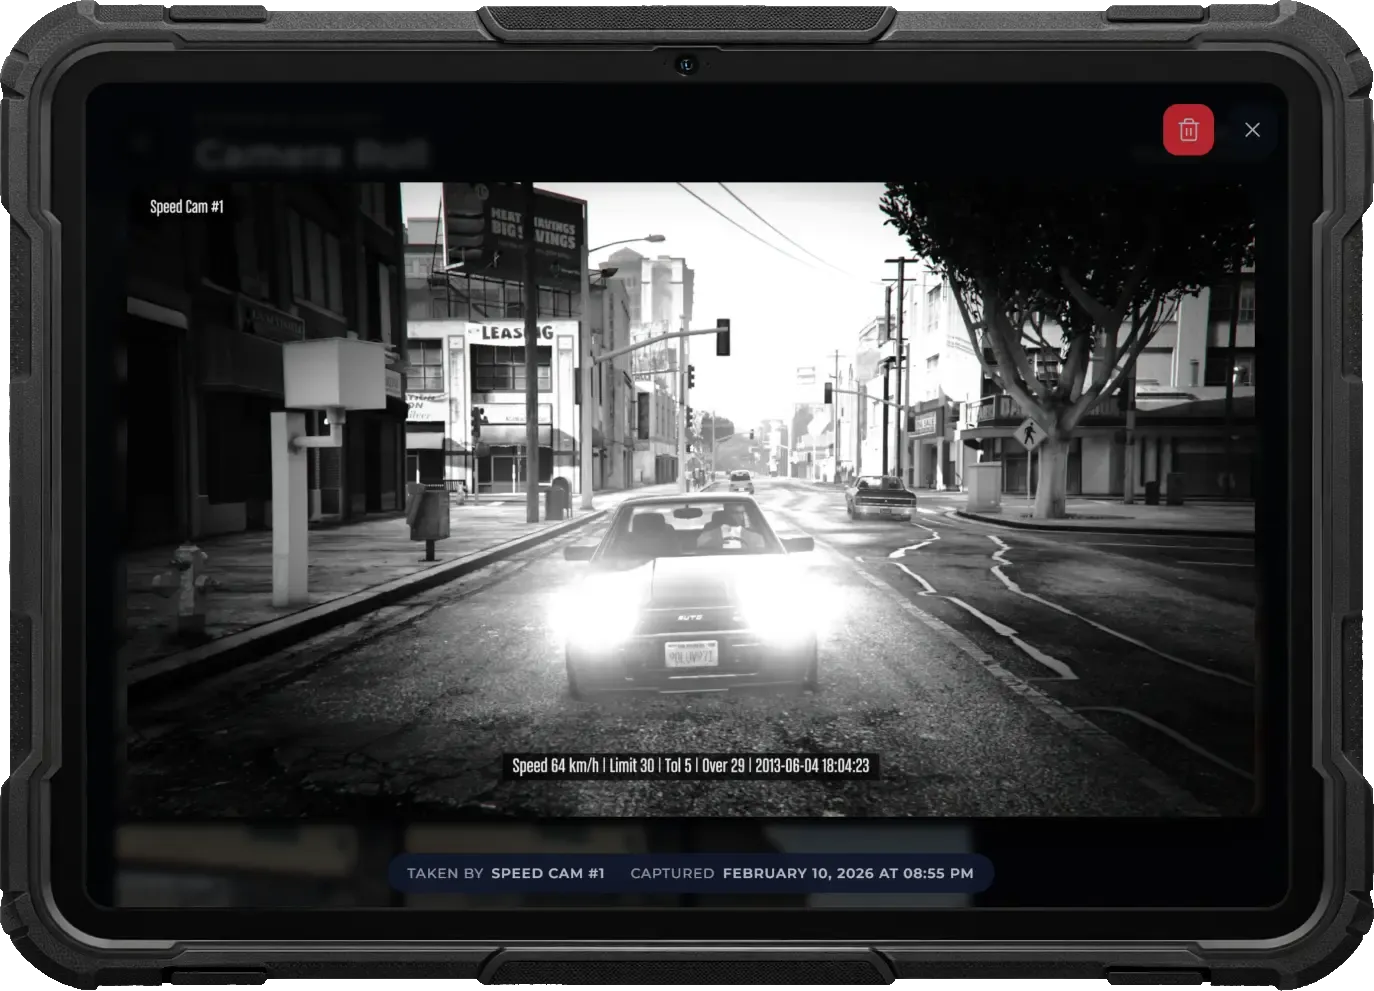Click the traffic light in the photo
1374x991 pixels.
coord(722,335)
